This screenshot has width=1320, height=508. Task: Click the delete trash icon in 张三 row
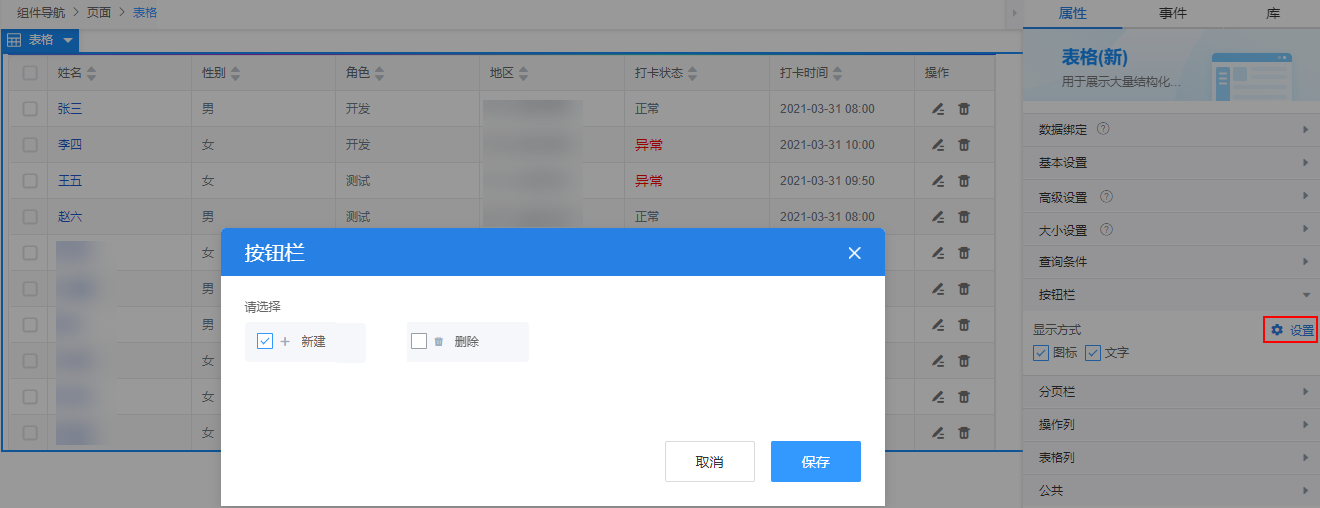[964, 109]
